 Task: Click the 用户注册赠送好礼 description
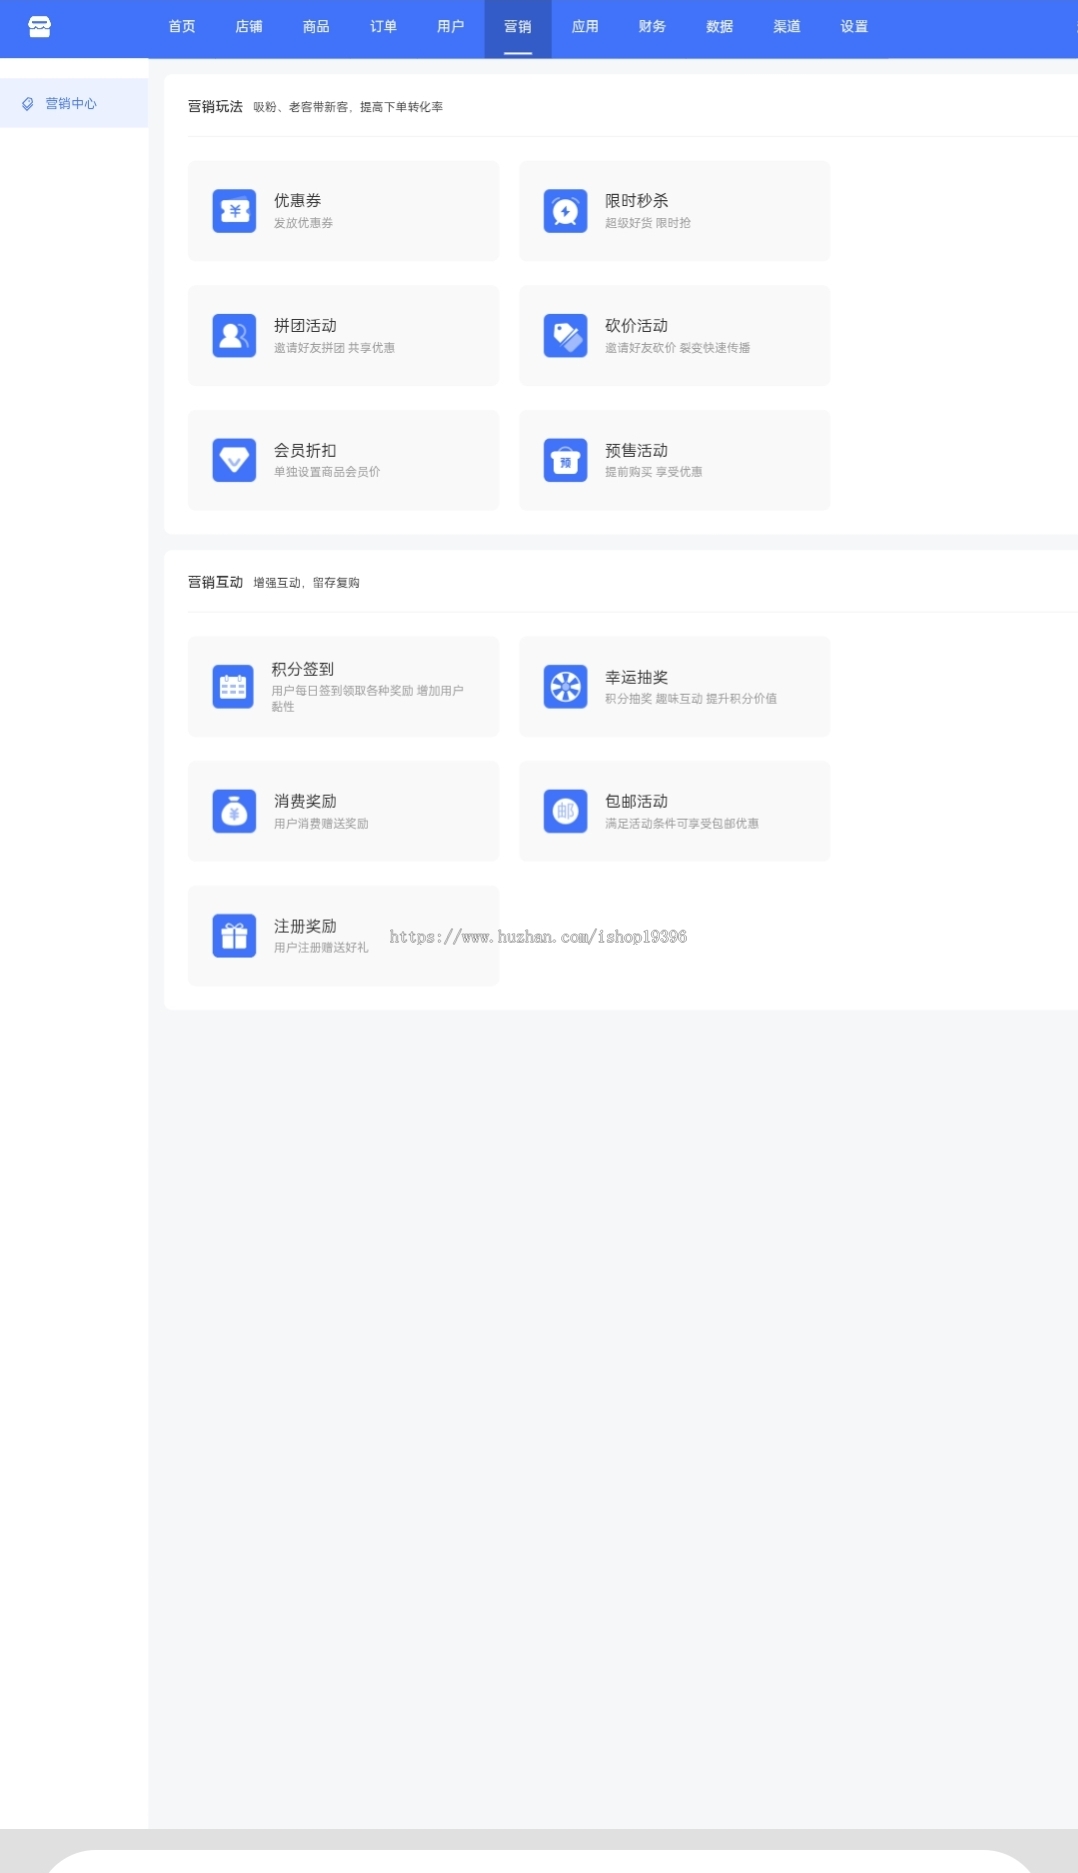click(x=321, y=948)
